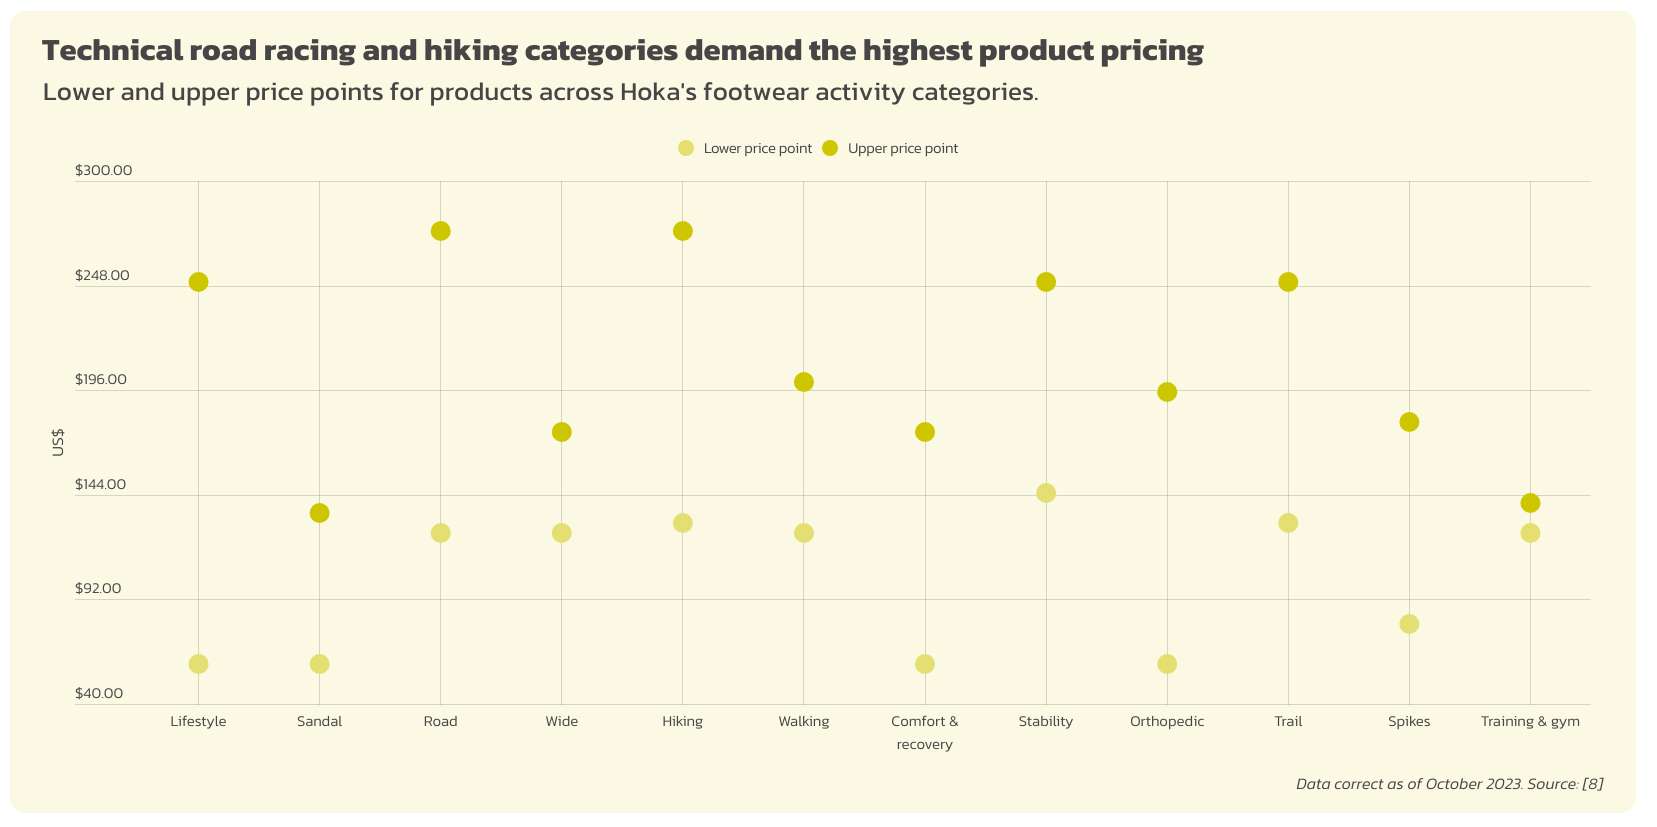Click the Road upper price point dot
This screenshot has height=827, width=1657.
point(440,231)
